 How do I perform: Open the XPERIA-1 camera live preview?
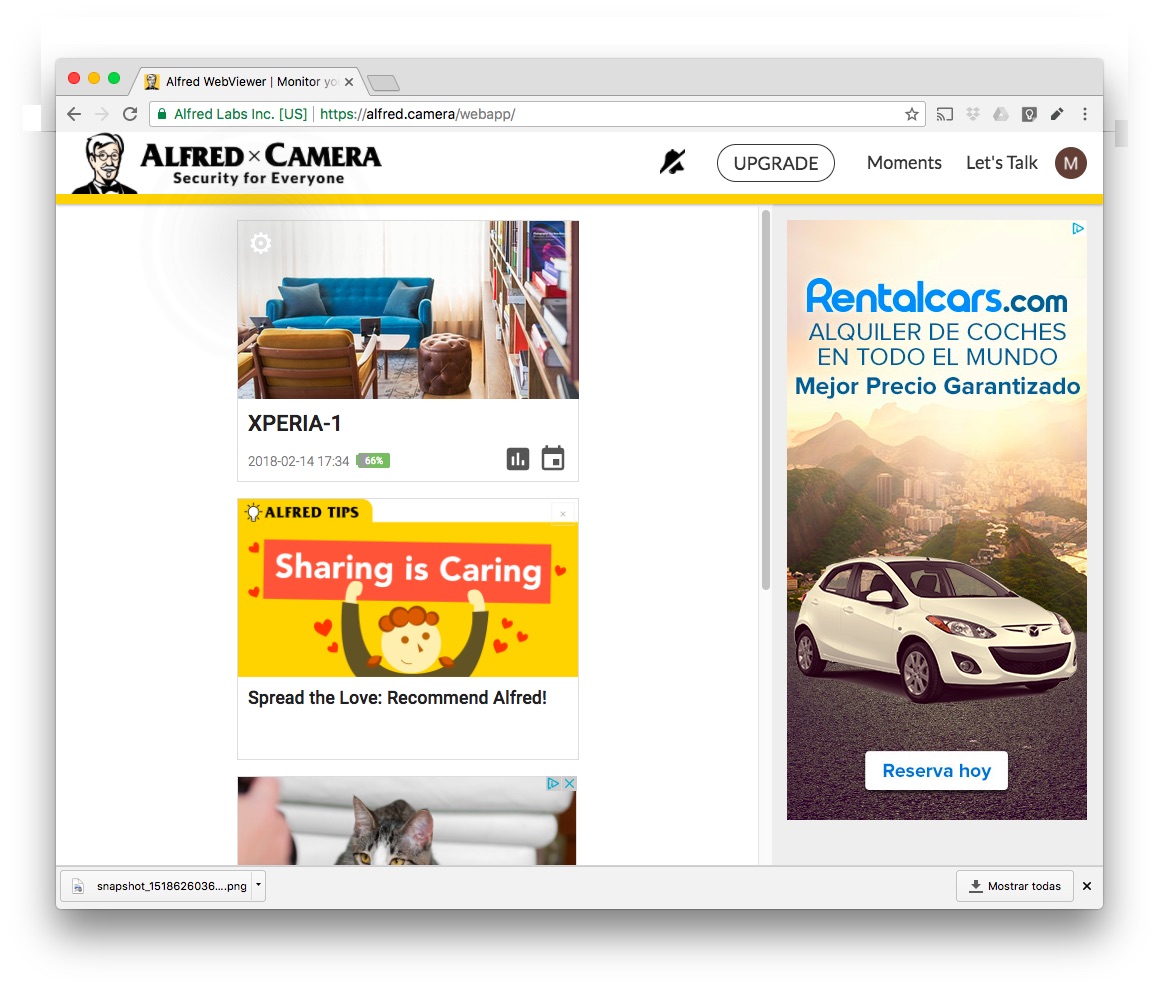408,310
